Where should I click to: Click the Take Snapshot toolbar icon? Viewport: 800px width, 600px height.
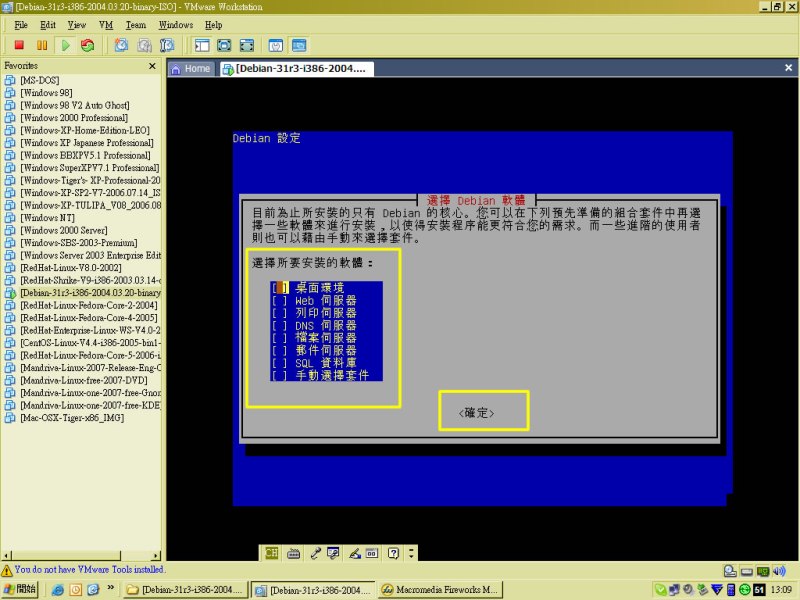click(121, 45)
